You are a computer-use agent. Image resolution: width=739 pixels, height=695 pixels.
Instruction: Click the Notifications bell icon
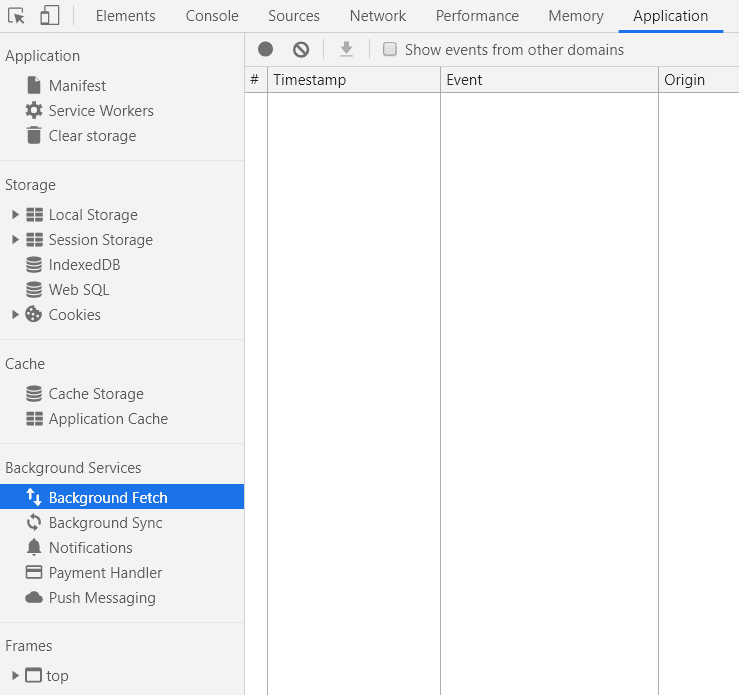click(x=34, y=547)
